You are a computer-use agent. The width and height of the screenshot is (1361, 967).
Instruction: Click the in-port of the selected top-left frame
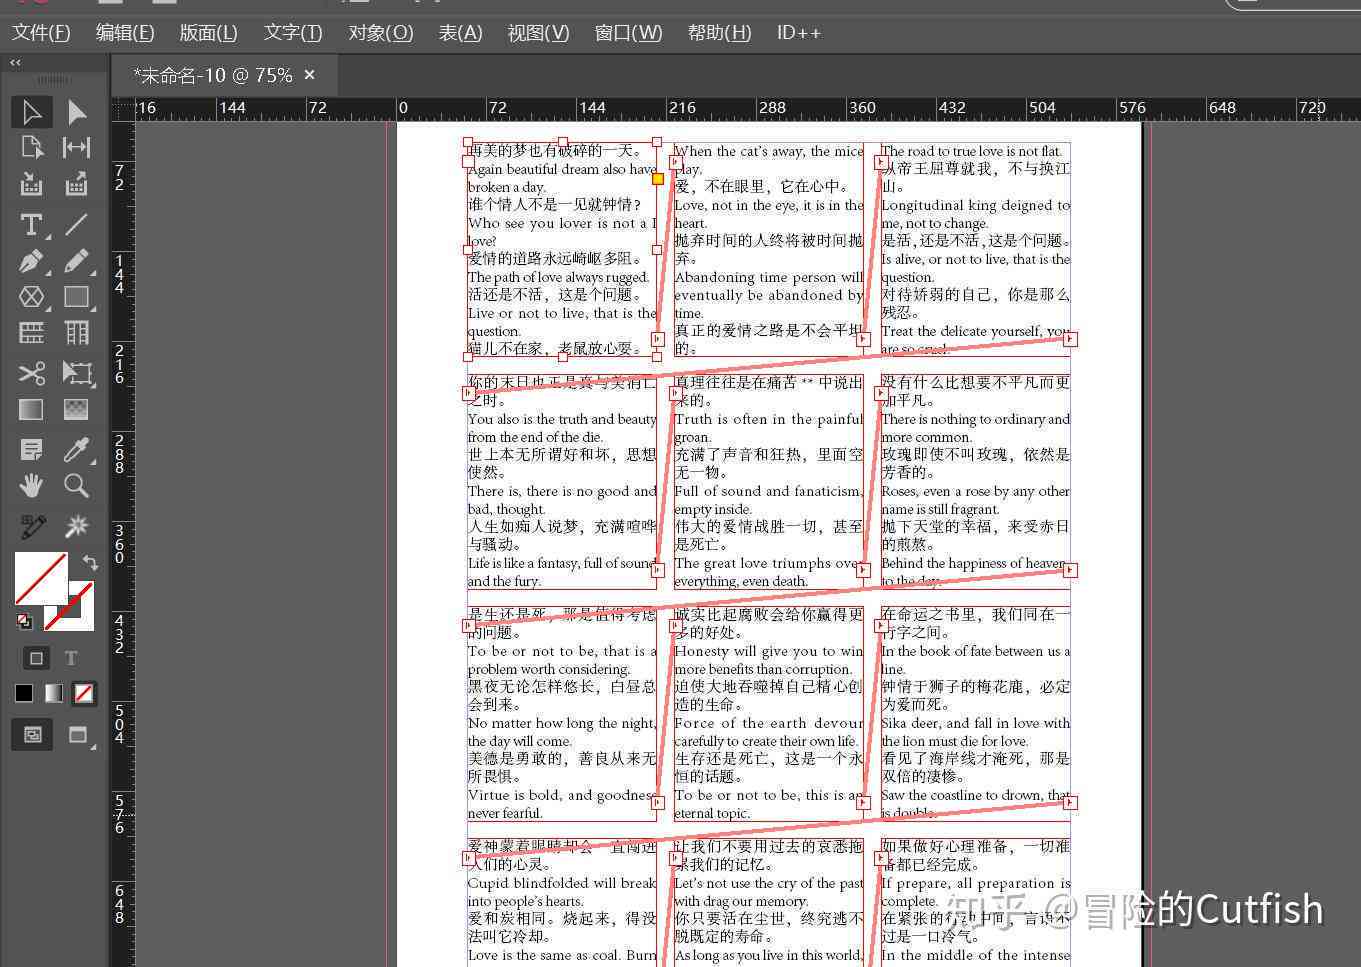468,160
